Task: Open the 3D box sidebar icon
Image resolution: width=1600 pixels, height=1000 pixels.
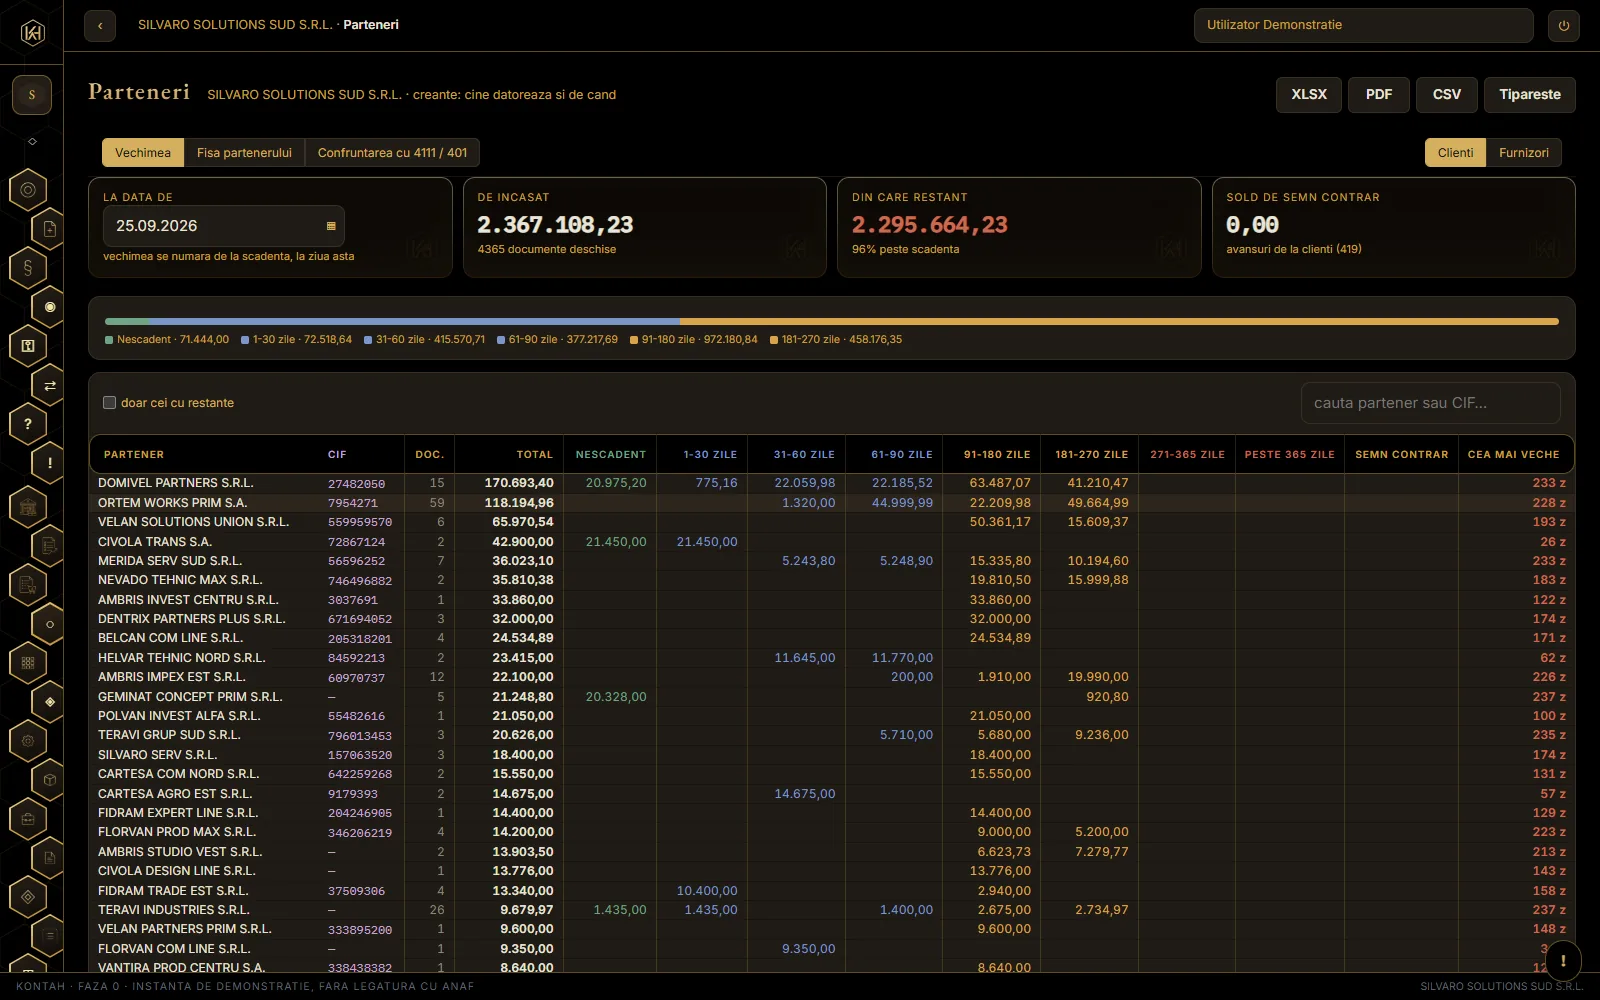Action: [x=50, y=780]
